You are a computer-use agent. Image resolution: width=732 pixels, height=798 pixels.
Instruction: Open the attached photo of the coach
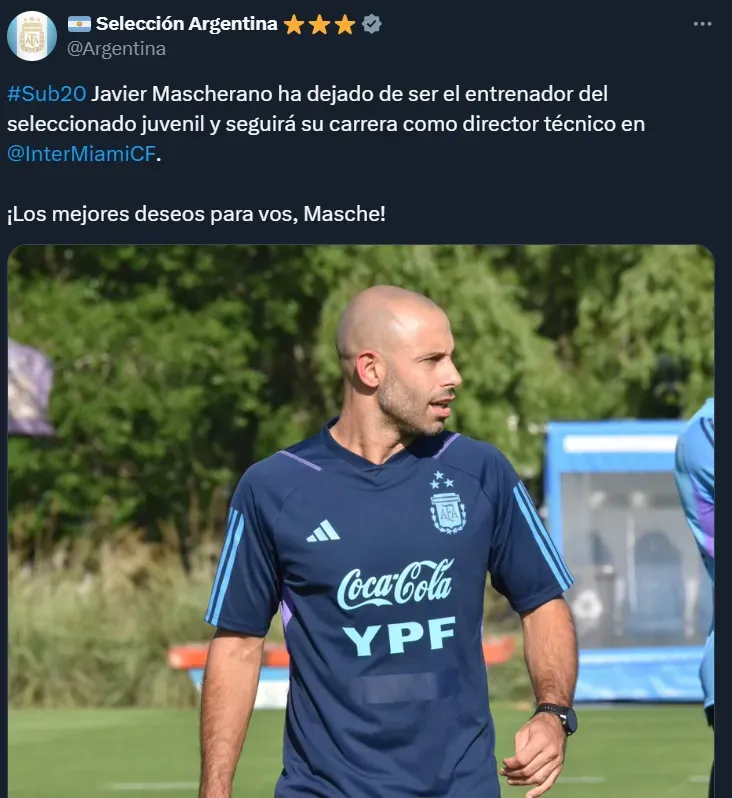coord(361,521)
